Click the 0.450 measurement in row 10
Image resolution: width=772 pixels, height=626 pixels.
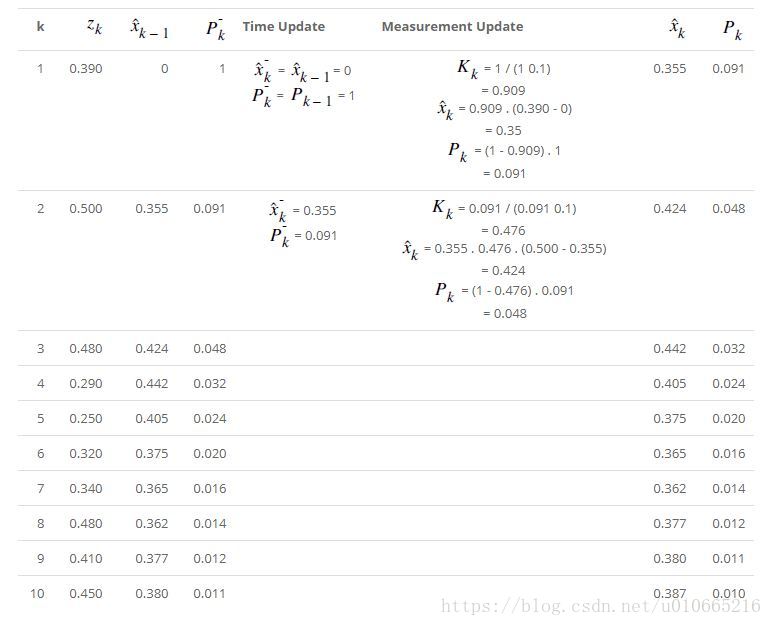(85, 594)
